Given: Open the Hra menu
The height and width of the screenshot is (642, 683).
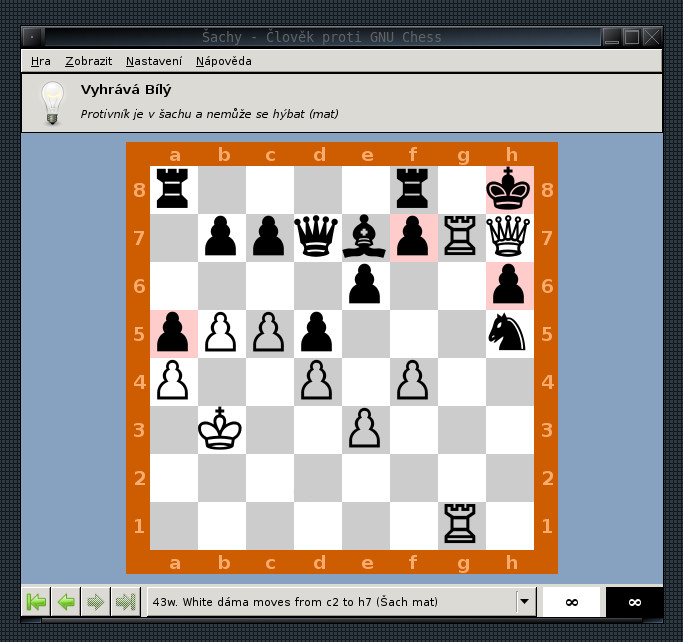Looking at the screenshot, I should [41, 61].
